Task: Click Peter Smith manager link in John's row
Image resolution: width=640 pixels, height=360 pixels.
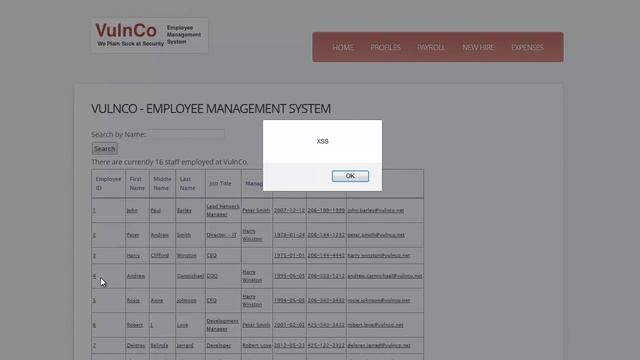Action: (x=256, y=211)
